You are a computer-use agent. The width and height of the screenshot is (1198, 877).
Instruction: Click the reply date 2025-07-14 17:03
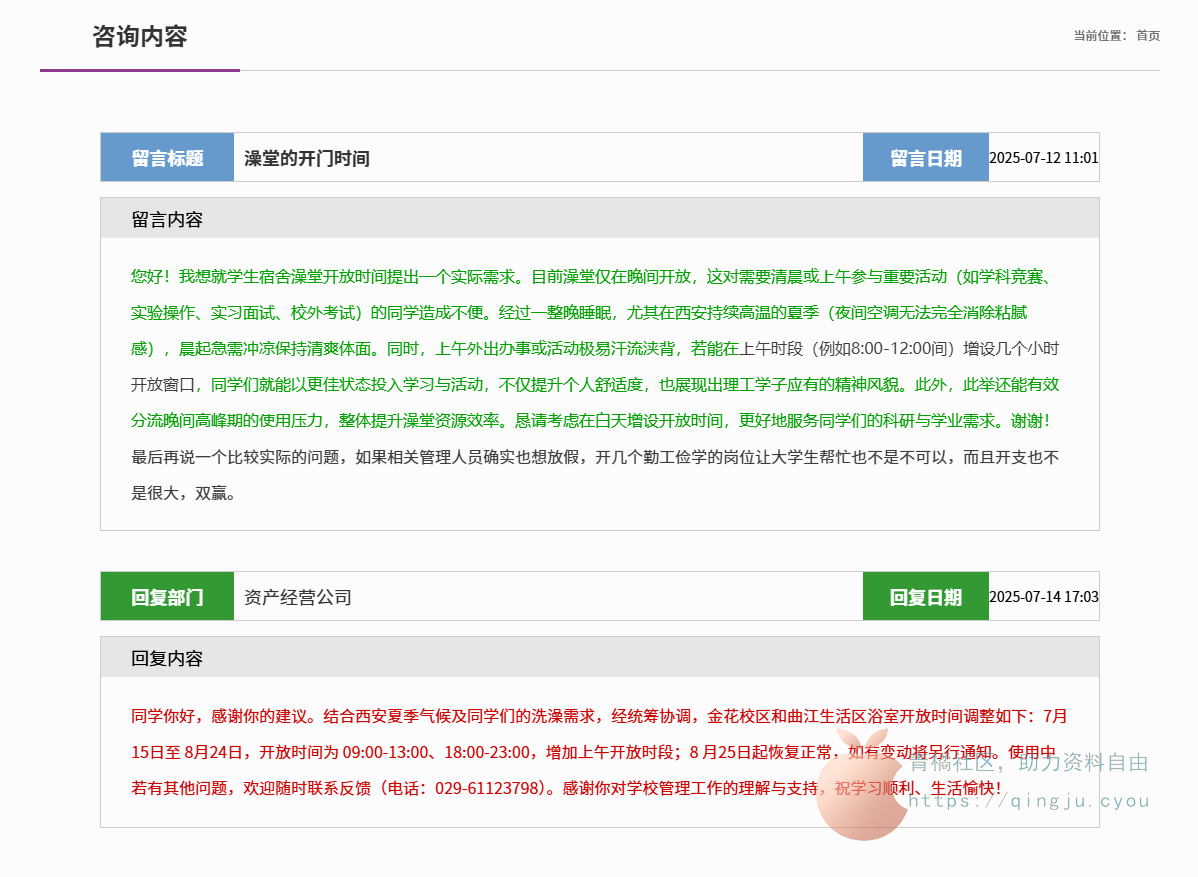1043,597
